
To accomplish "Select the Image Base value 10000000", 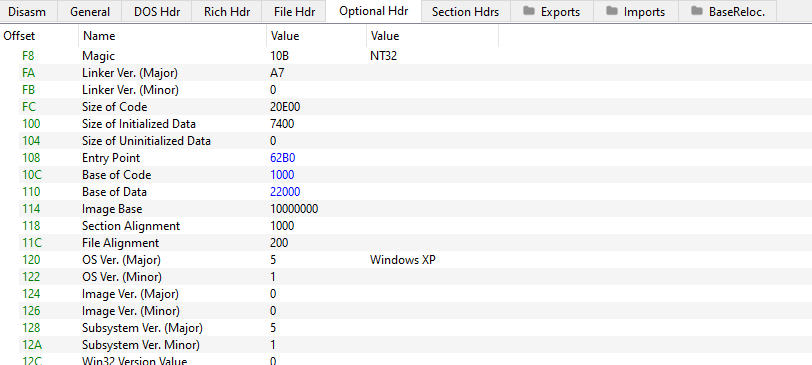I will click(x=294, y=209).
